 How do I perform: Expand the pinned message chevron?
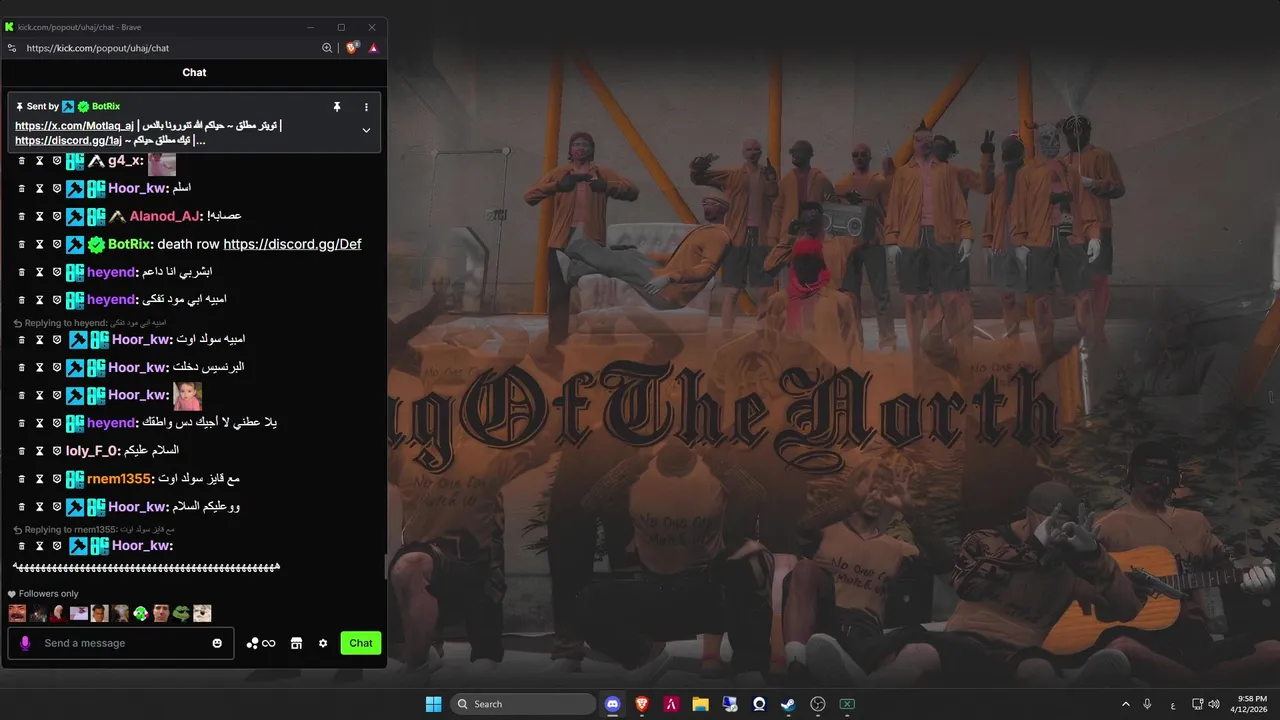[366, 130]
